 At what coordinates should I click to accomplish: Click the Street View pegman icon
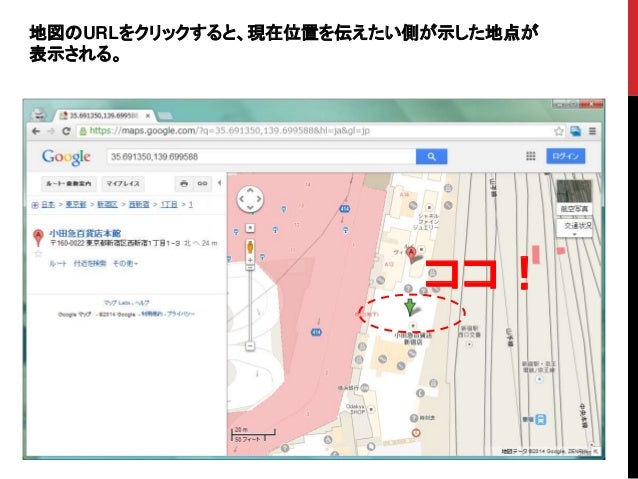(x=250, y=248)
